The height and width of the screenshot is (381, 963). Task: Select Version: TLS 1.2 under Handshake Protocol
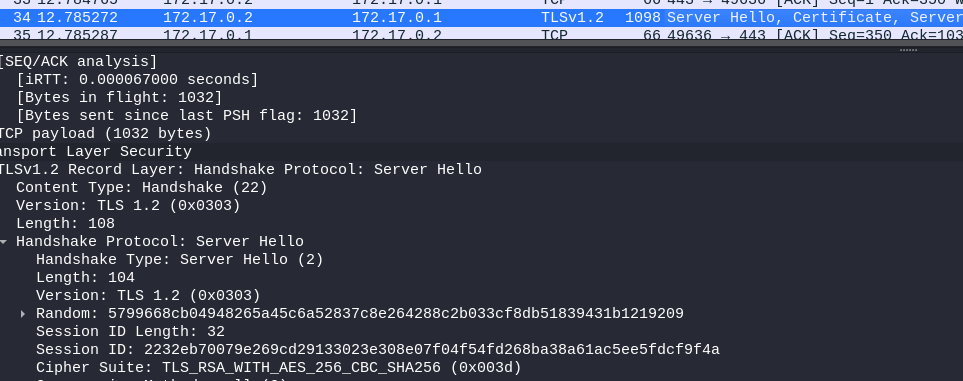coord(148,296)
